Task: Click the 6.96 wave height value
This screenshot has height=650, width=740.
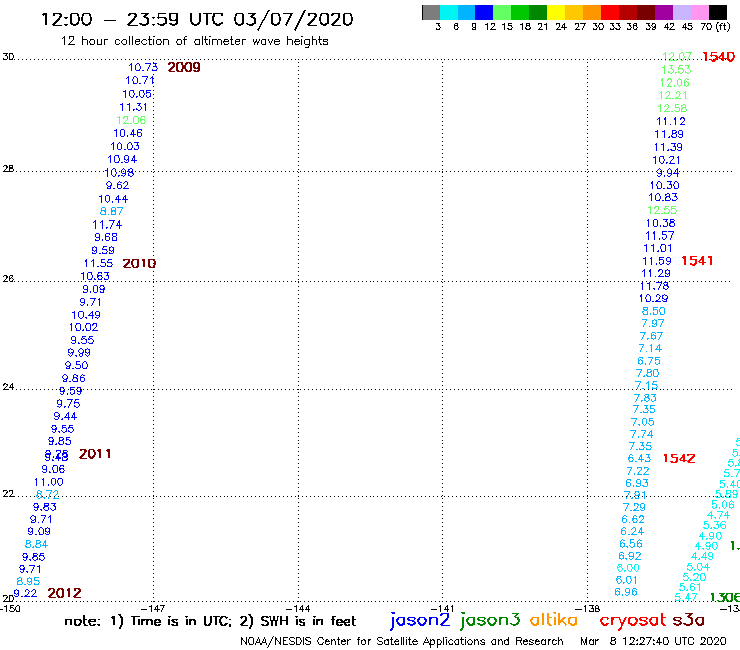Action: [x=626, y=592]
